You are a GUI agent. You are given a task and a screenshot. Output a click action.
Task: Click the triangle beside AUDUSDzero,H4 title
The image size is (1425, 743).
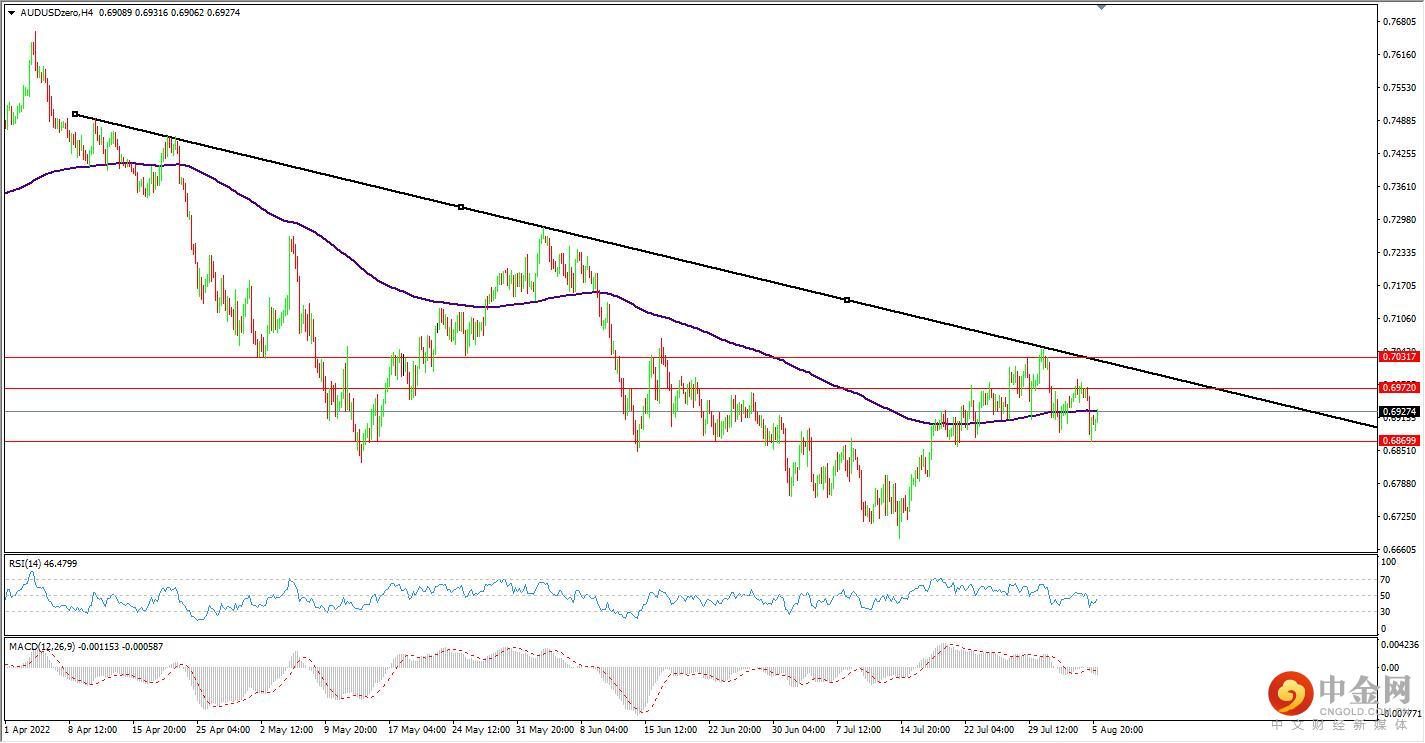11,12
